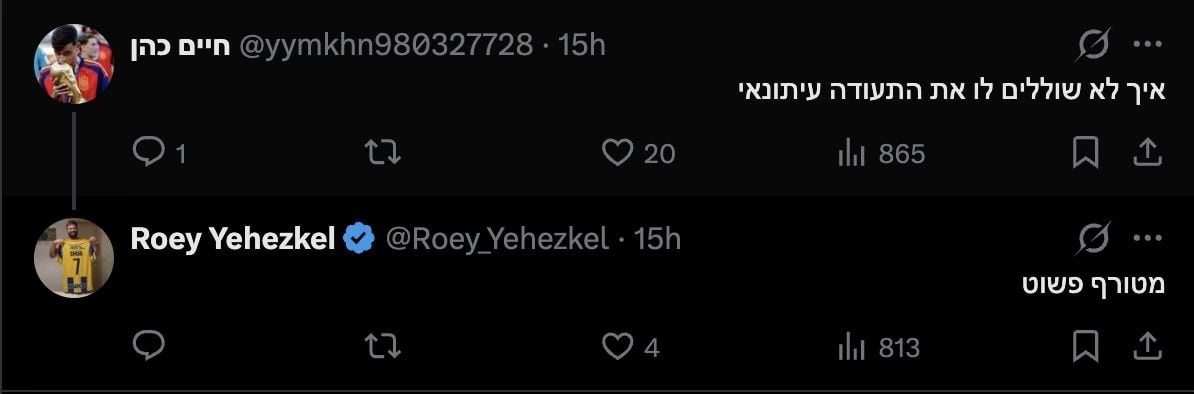Viewport: 1194px width, 394px height.
Task: Open @Roey_Yehezkel profile handle link
Action: point(497,240)
